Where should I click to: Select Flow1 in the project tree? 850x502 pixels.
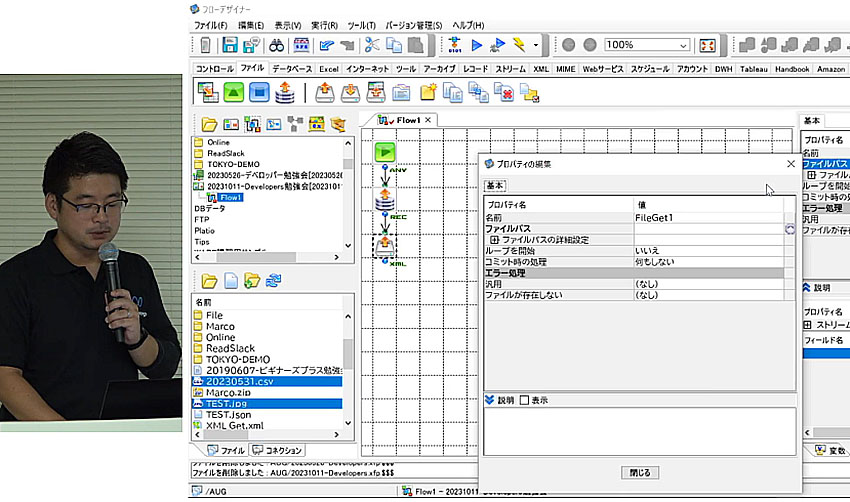[x=230, y=197]
